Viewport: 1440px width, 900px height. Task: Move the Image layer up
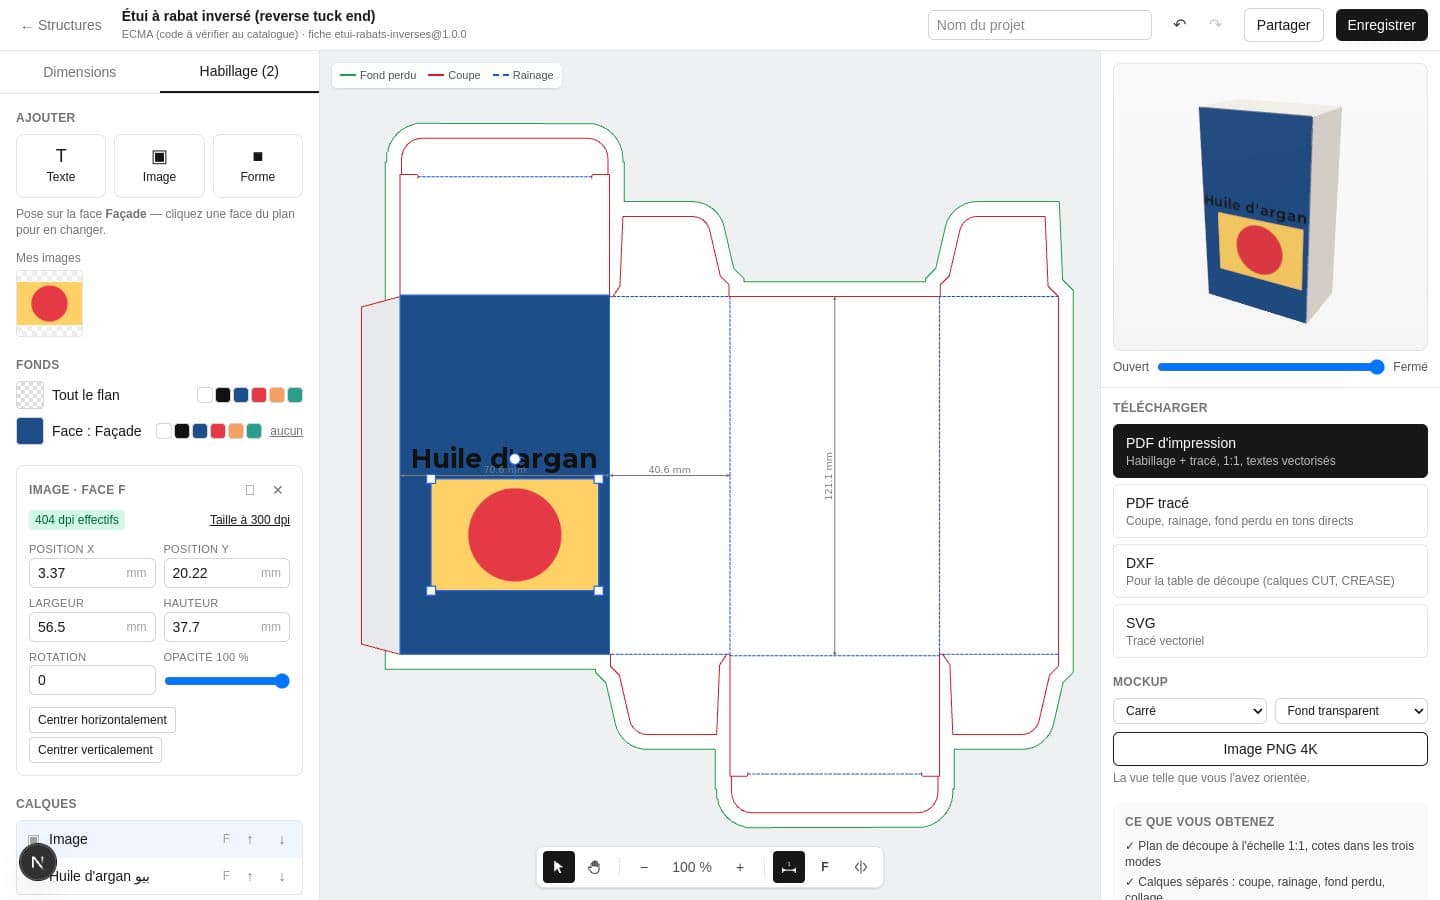250,839
